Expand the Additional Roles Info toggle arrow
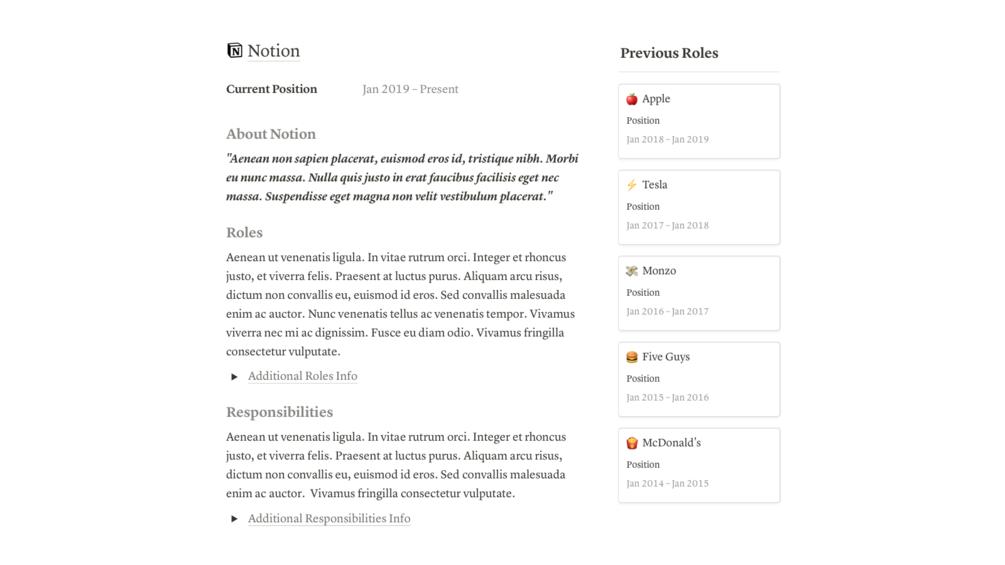This screenshot has height=565, width=1005. point(235,377)
